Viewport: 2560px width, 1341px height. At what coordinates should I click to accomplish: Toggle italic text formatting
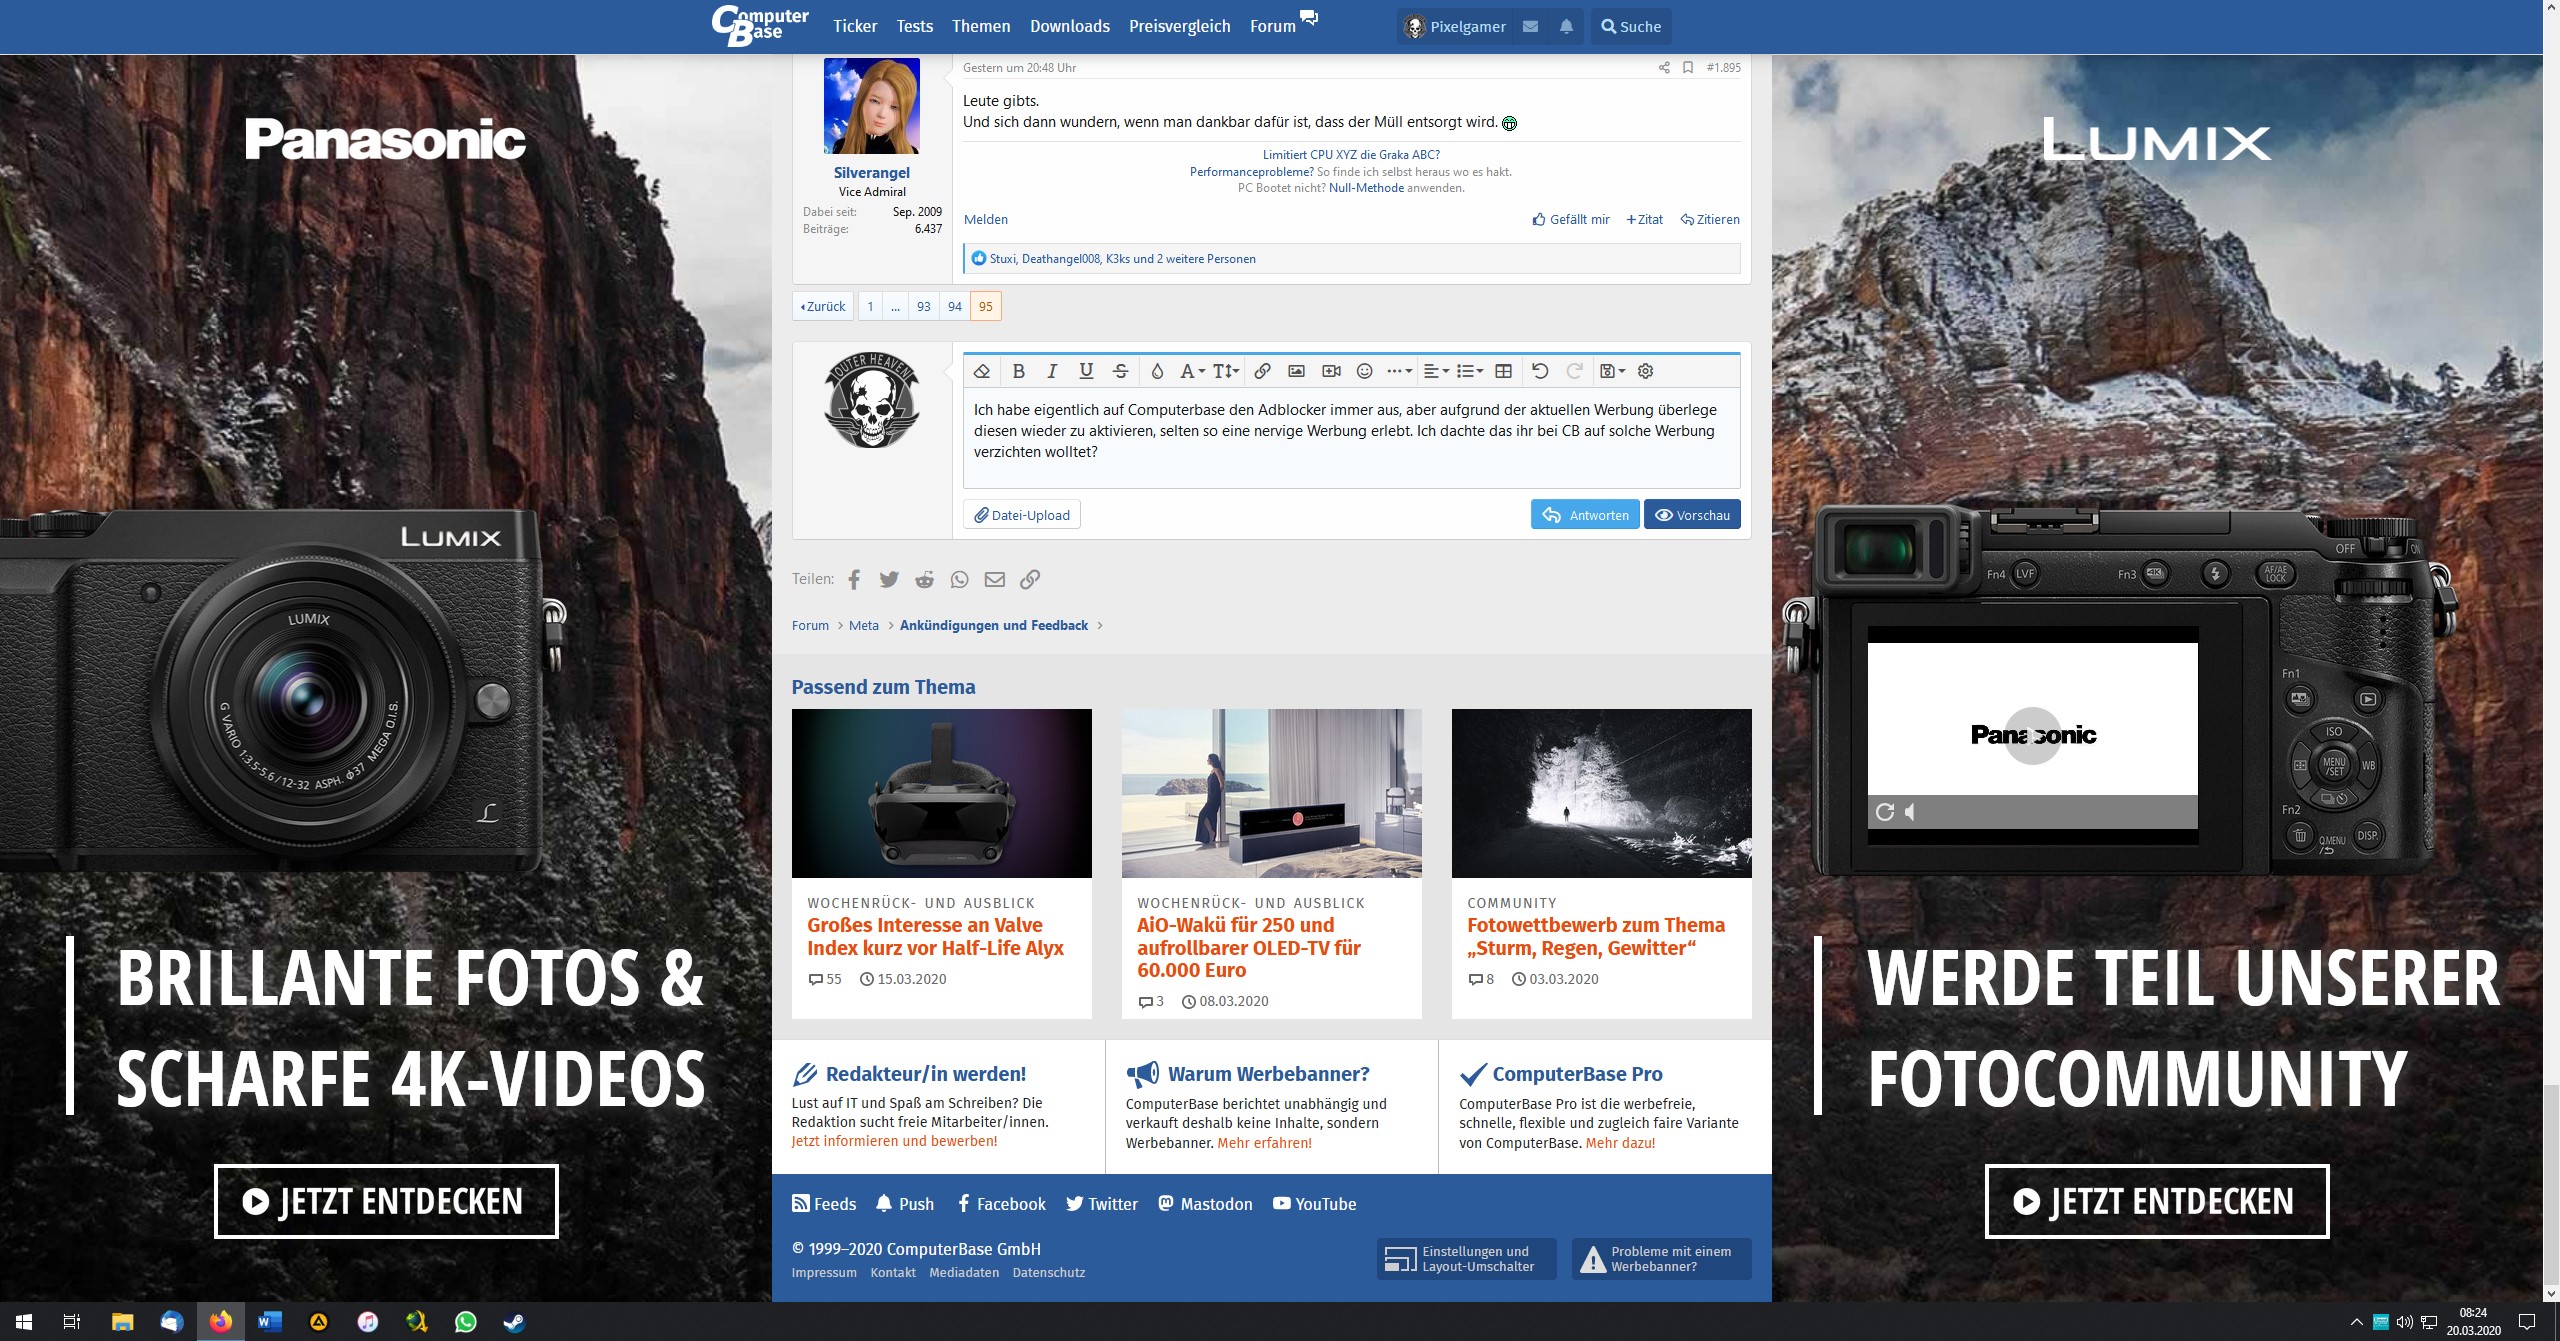coord(1052,371)
